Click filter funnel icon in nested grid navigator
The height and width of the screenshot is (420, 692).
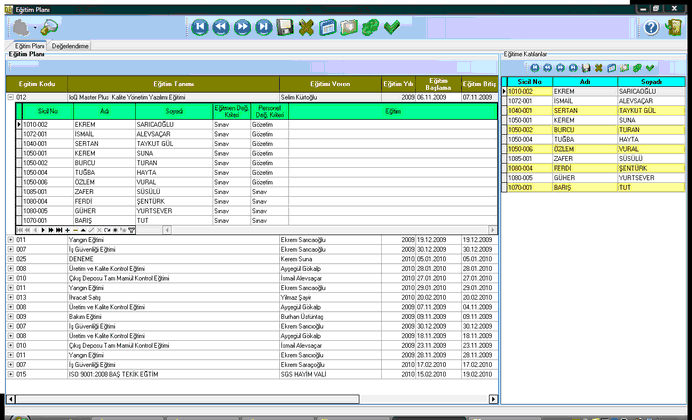coord(132,230)
